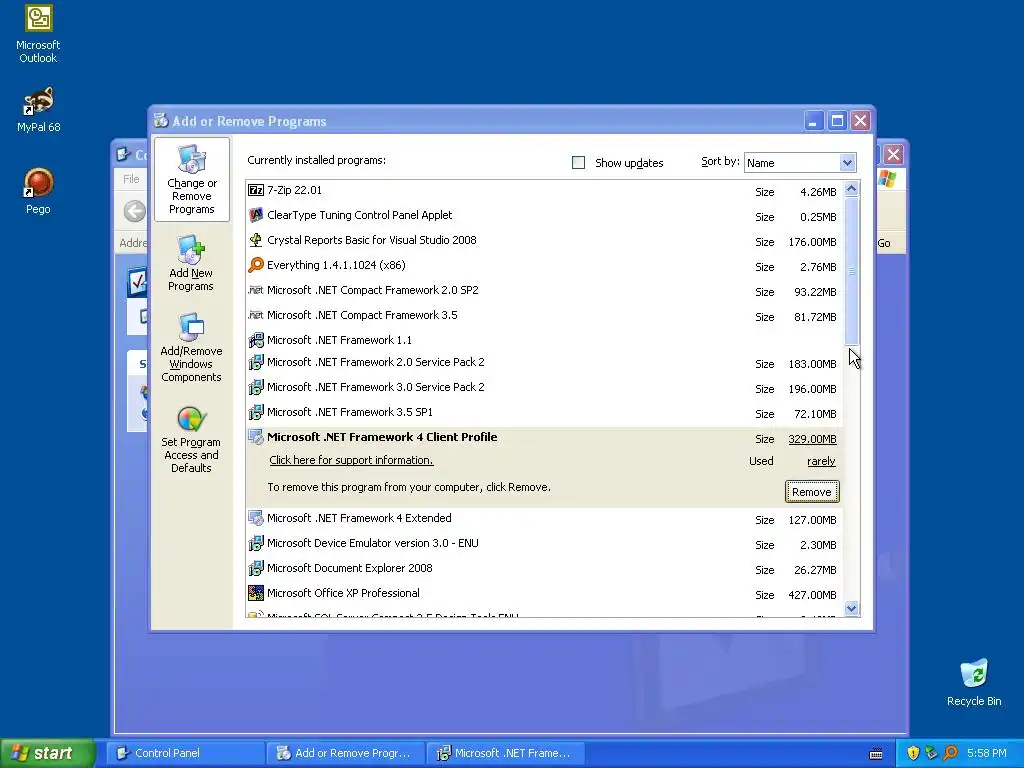
Task: Click scrollbar down arrow in program list
Action: coord(851,609)
